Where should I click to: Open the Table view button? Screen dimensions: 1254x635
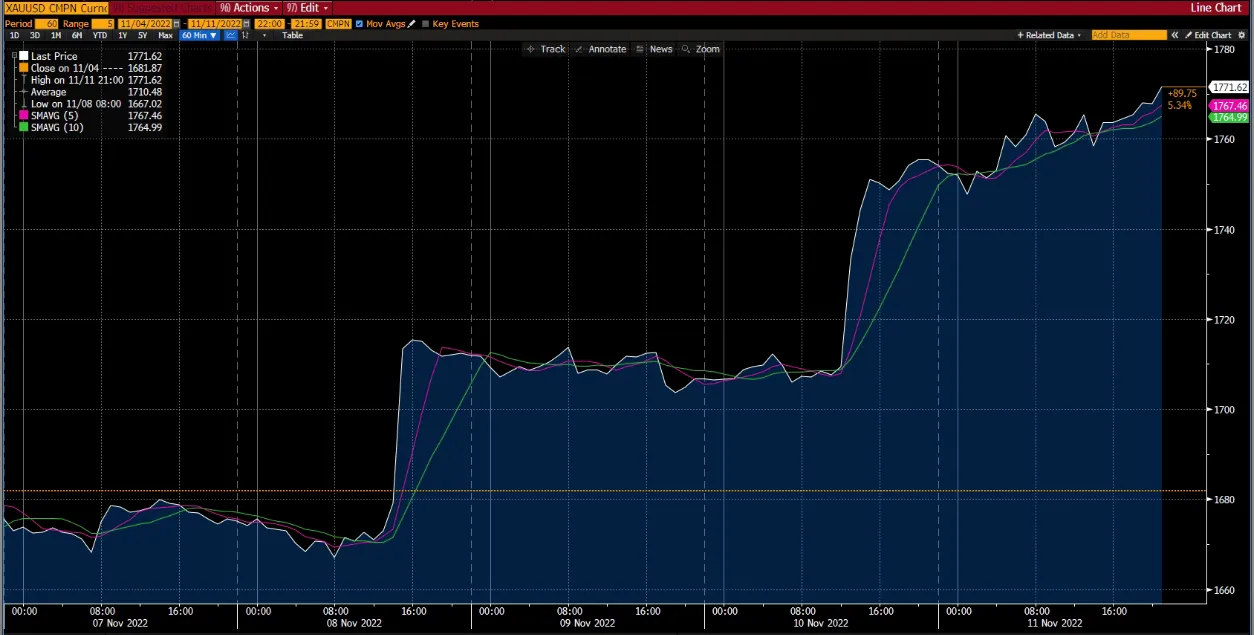pyautogui.click(x=292, y=35)
